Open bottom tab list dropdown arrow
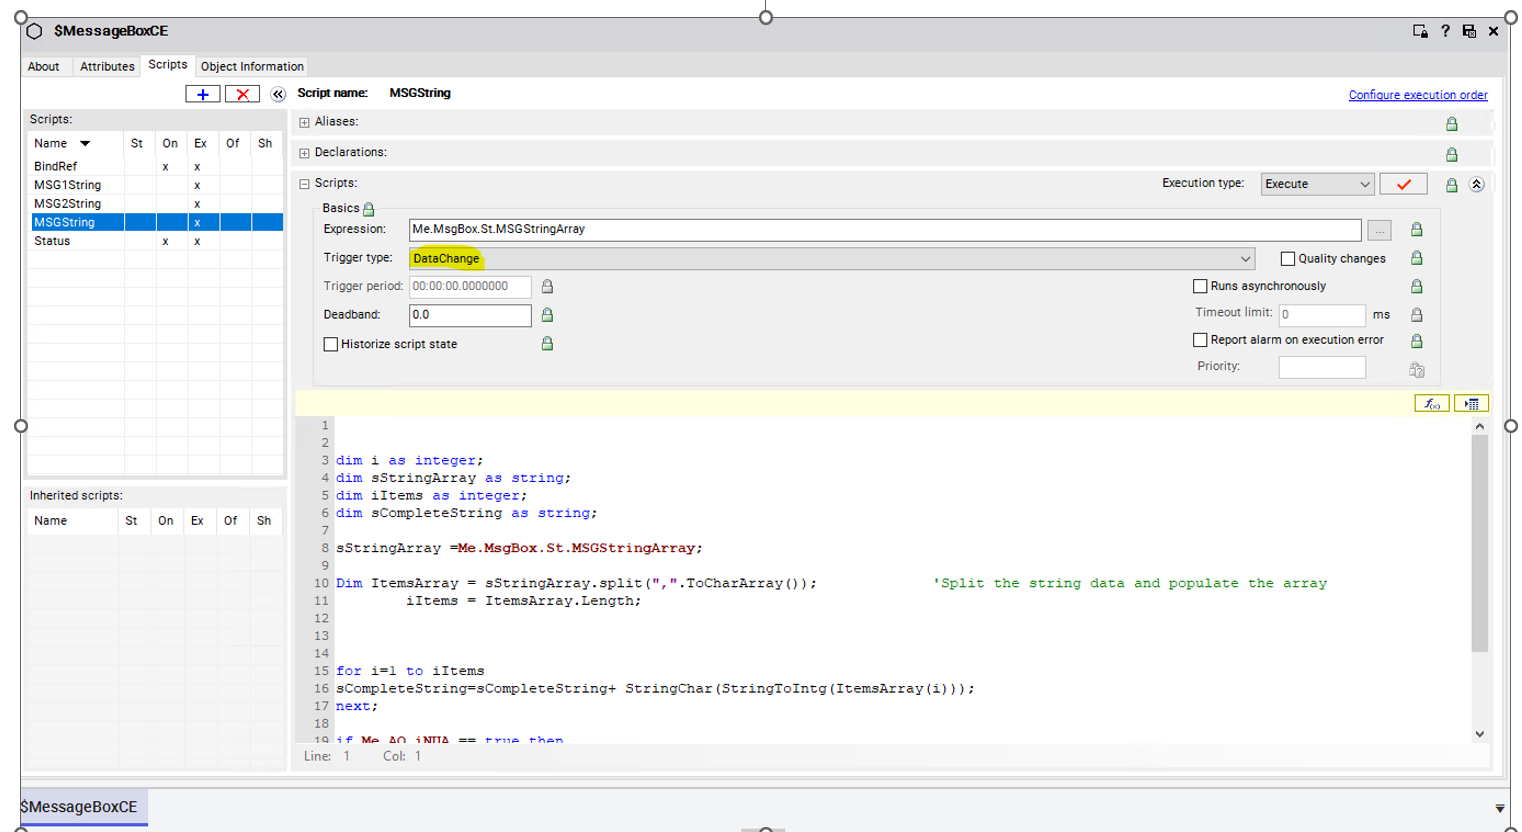Image resolution: width=1522 pixels, height=832 pixels. (1499, 808)
